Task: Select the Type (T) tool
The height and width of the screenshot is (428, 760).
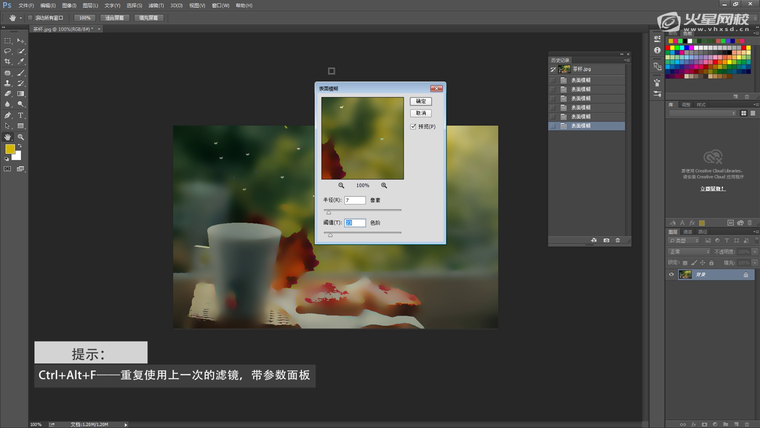Action: tap(20, 115)
